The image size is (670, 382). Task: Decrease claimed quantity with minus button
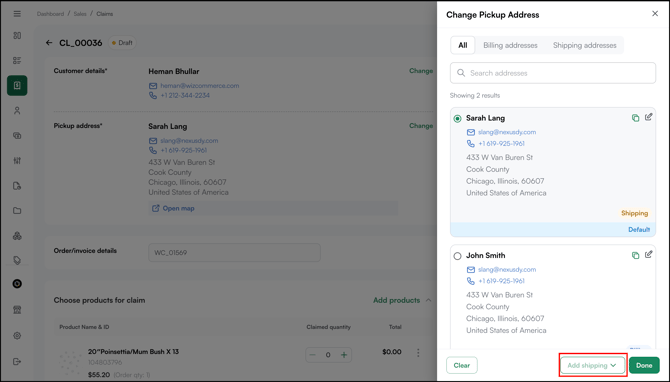point(312,355)
